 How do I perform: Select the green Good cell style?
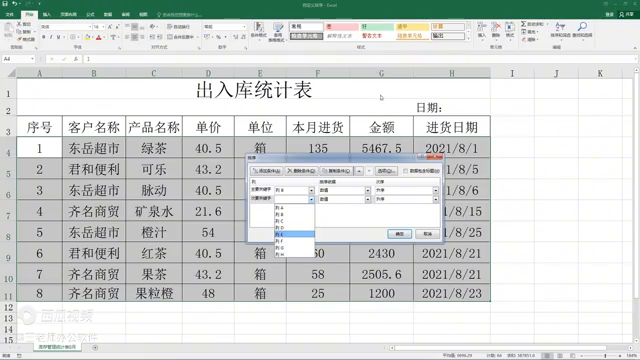377,27
